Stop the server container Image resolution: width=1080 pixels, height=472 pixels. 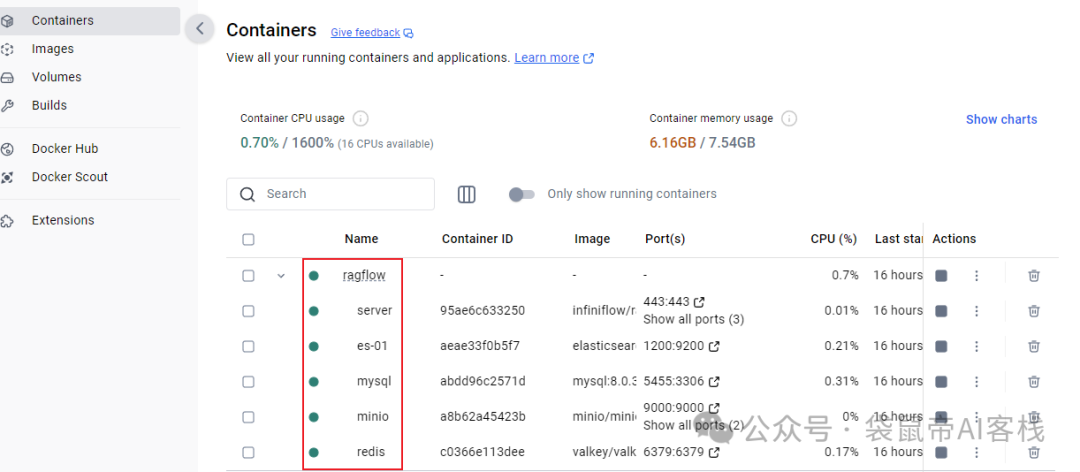pos(941,311)
